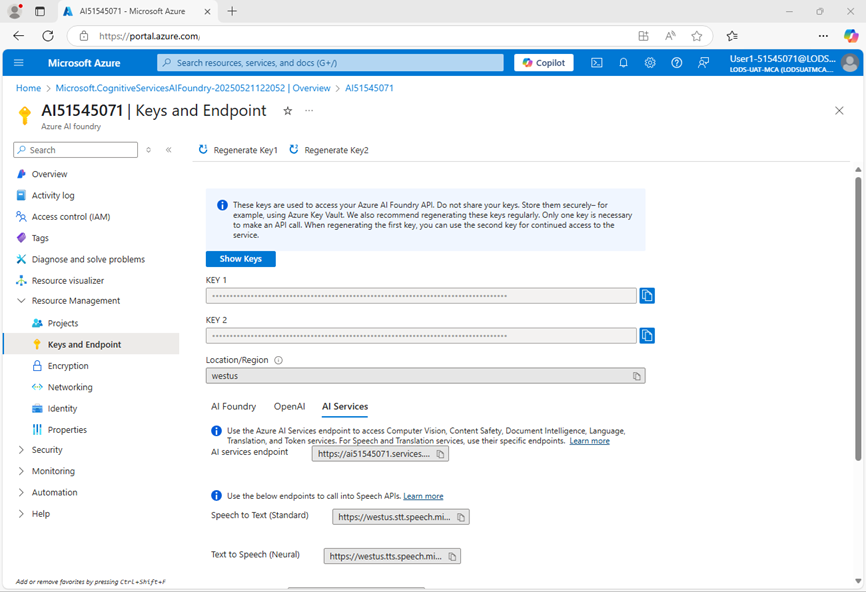Copy Speech to Text endpoint URL

click(x=461, y=517)
